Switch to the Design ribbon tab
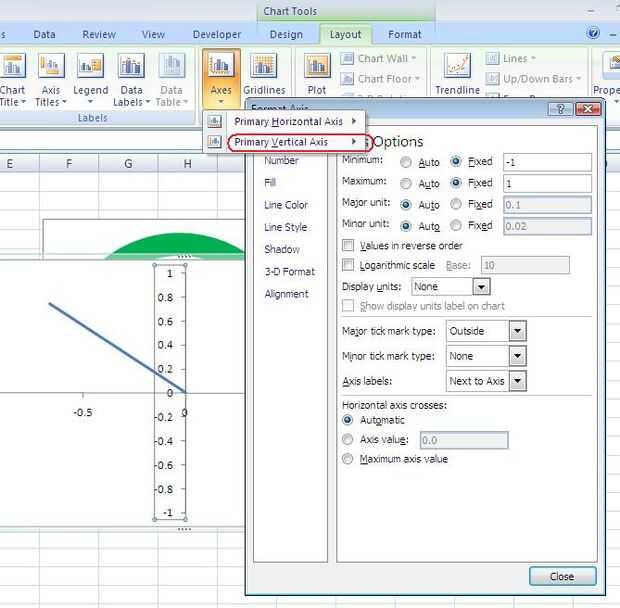The height and width of the screenshot is (608, 620). point(286,34)
